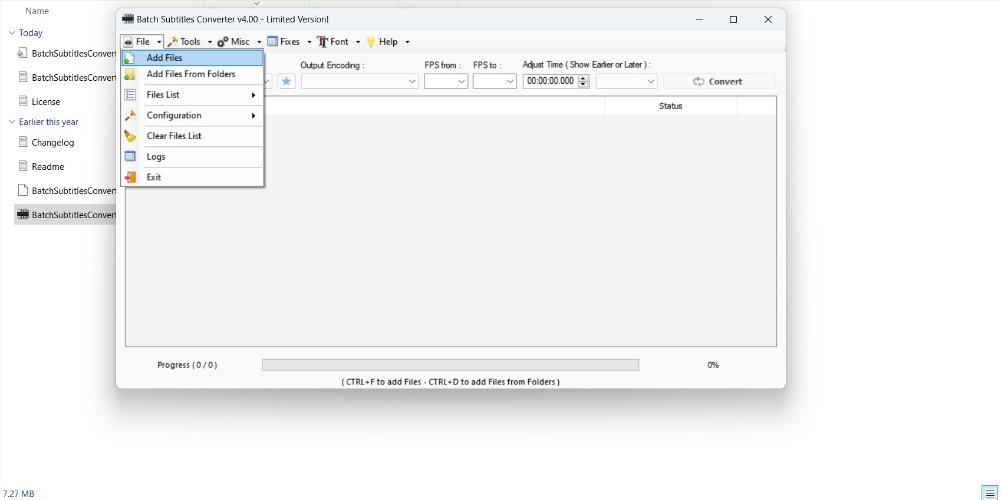Open the Help menu with lightbulb icon
Image resolution: width=1001 pixels, height=500 pixels.
point(387,42)
